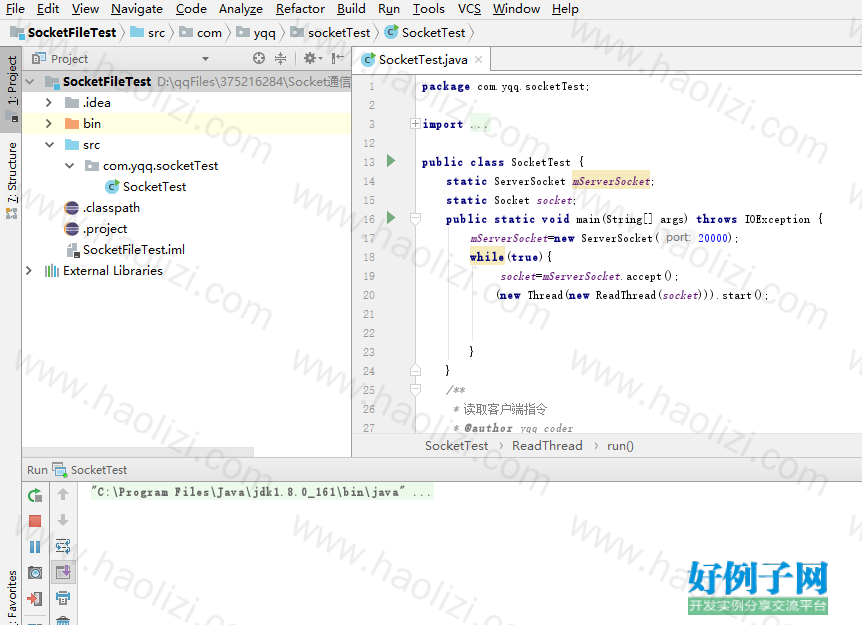Image resolution: width=862 pixels, height=625 pixels.
Task: Click Collapse All icon in Project panel
Action: pyautogui.click(x=280, y=58)
